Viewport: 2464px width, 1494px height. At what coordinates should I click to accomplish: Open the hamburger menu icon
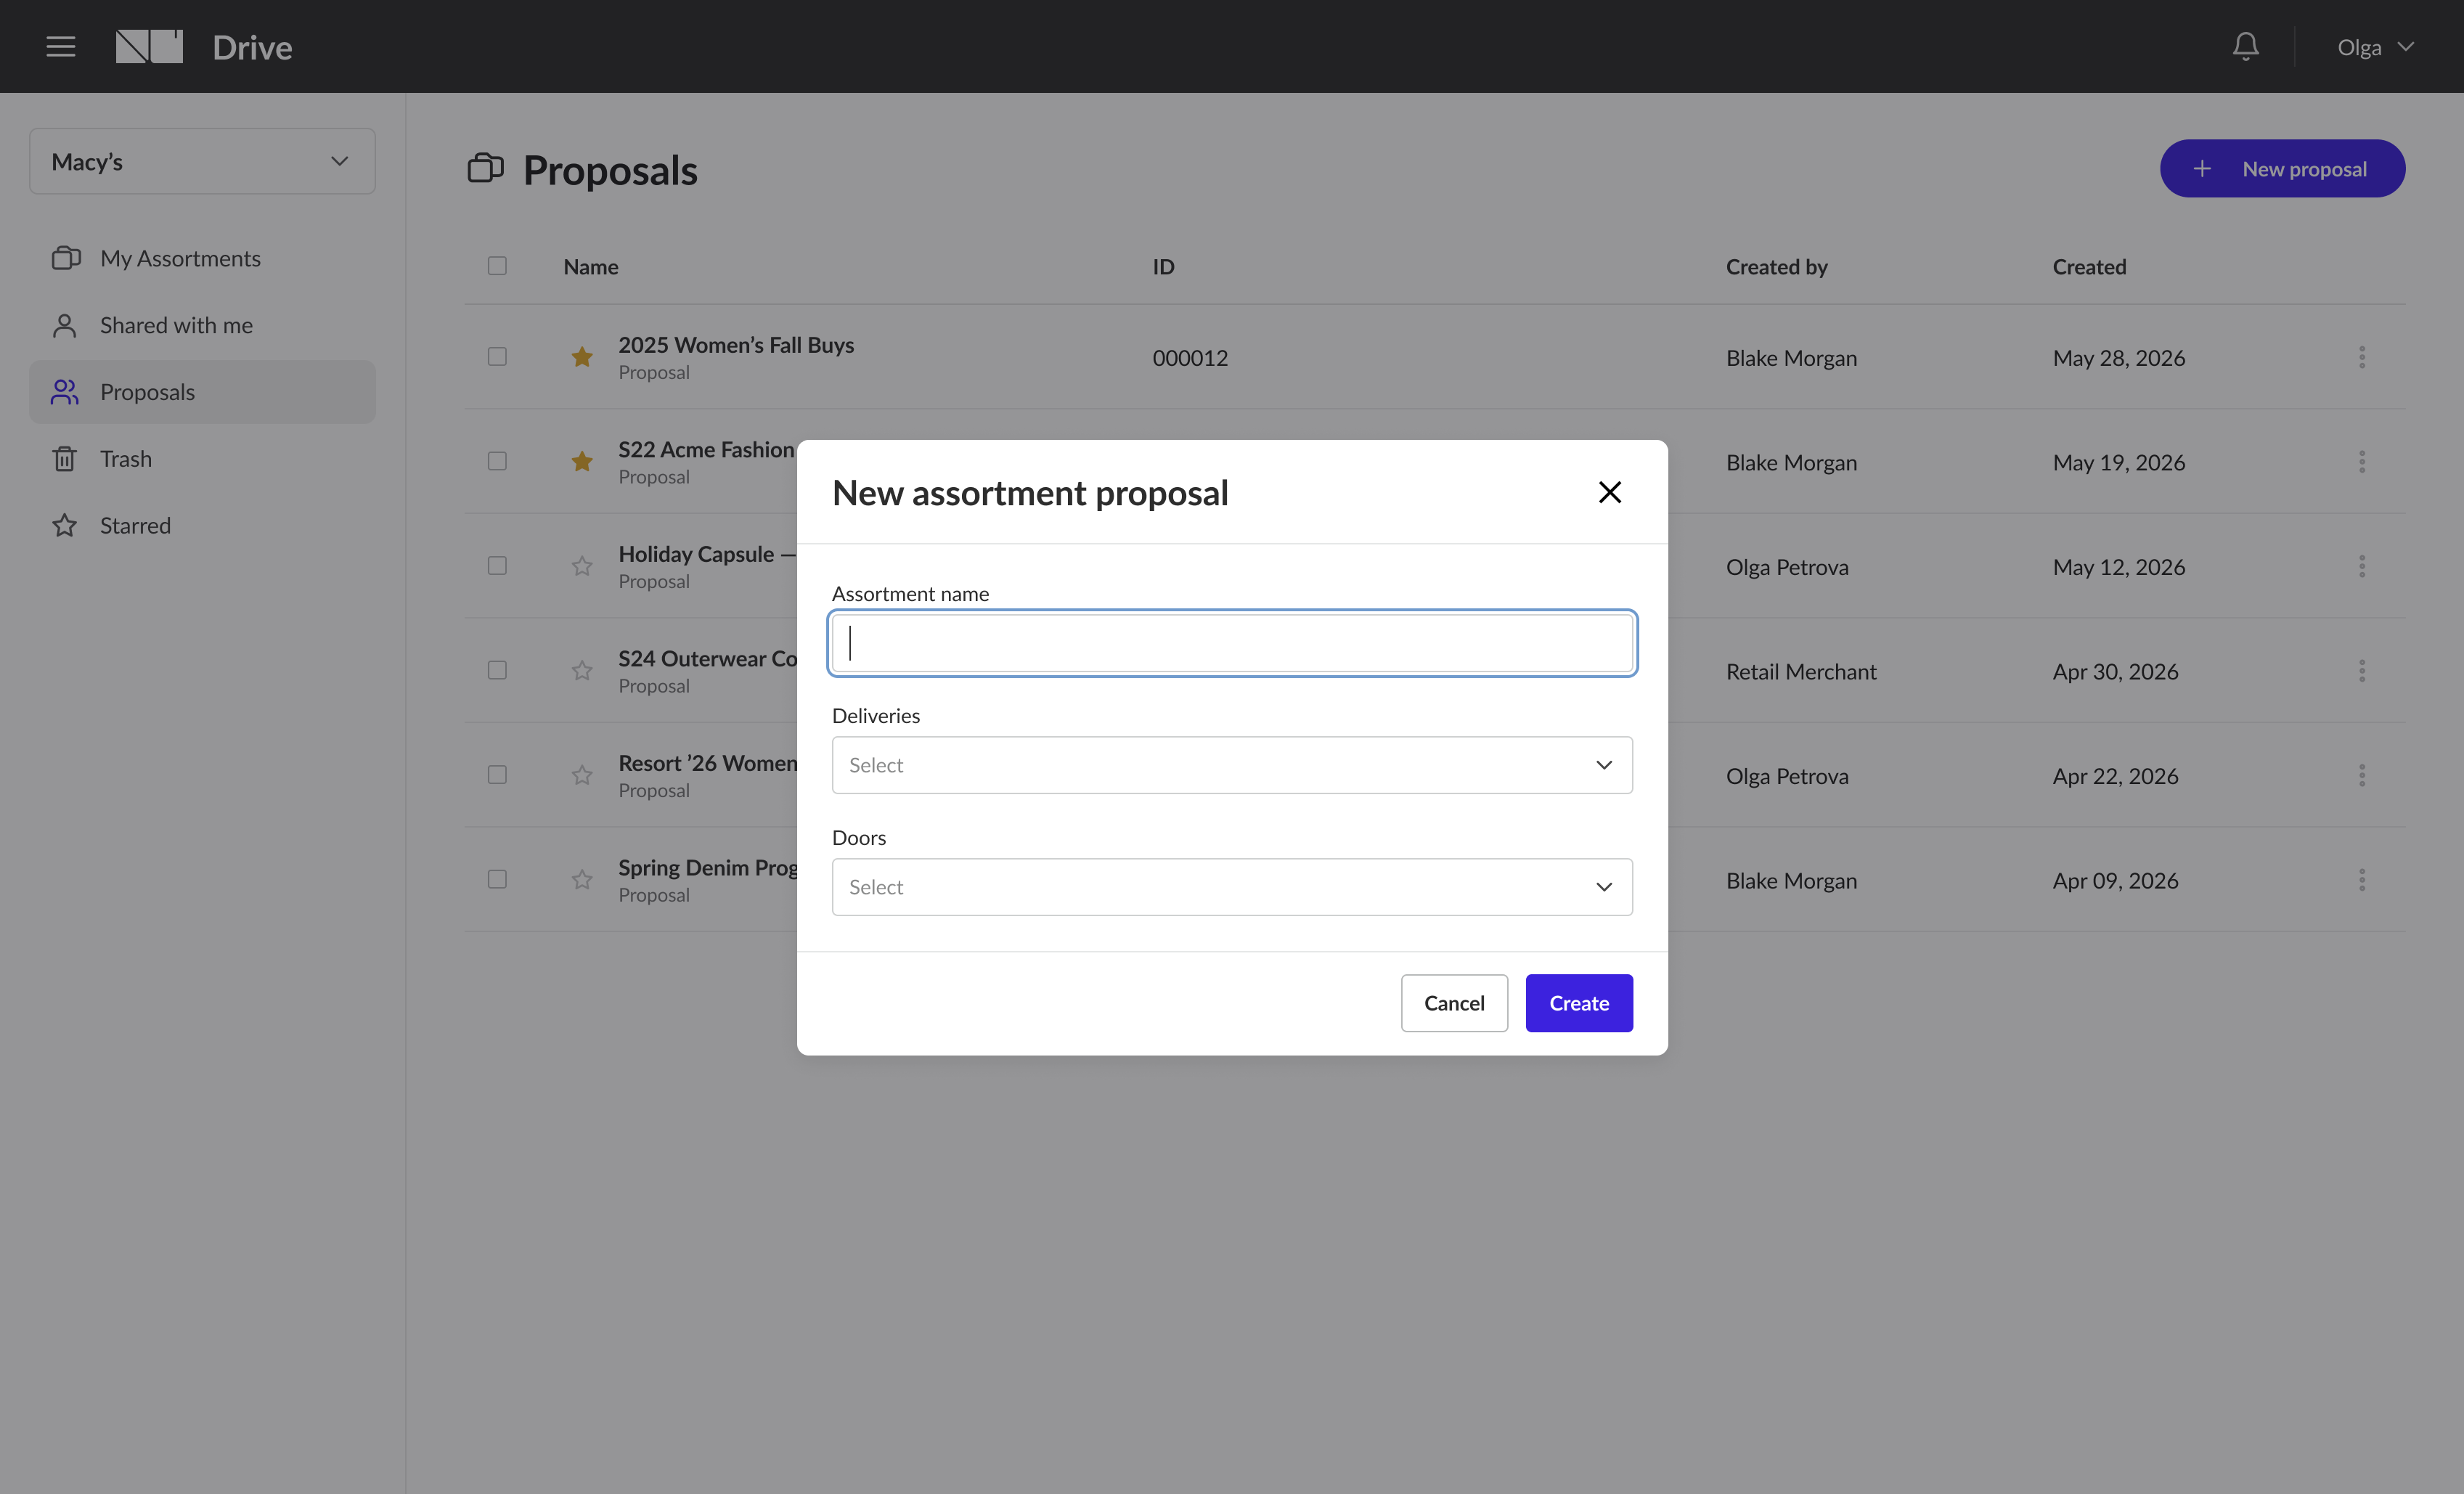pyautogui.click(x=61, y=46)
